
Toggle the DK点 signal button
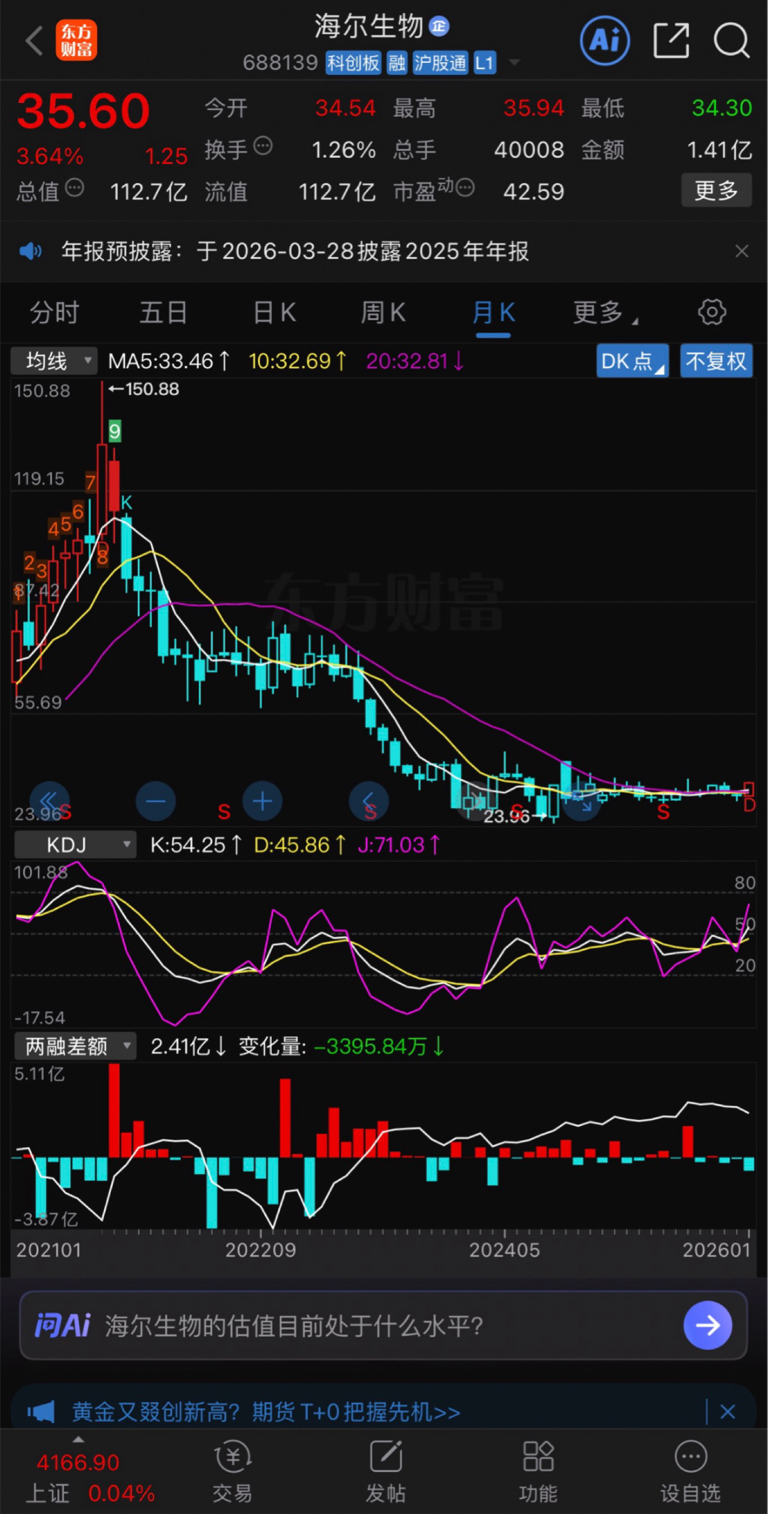click(x=633, y=361)
